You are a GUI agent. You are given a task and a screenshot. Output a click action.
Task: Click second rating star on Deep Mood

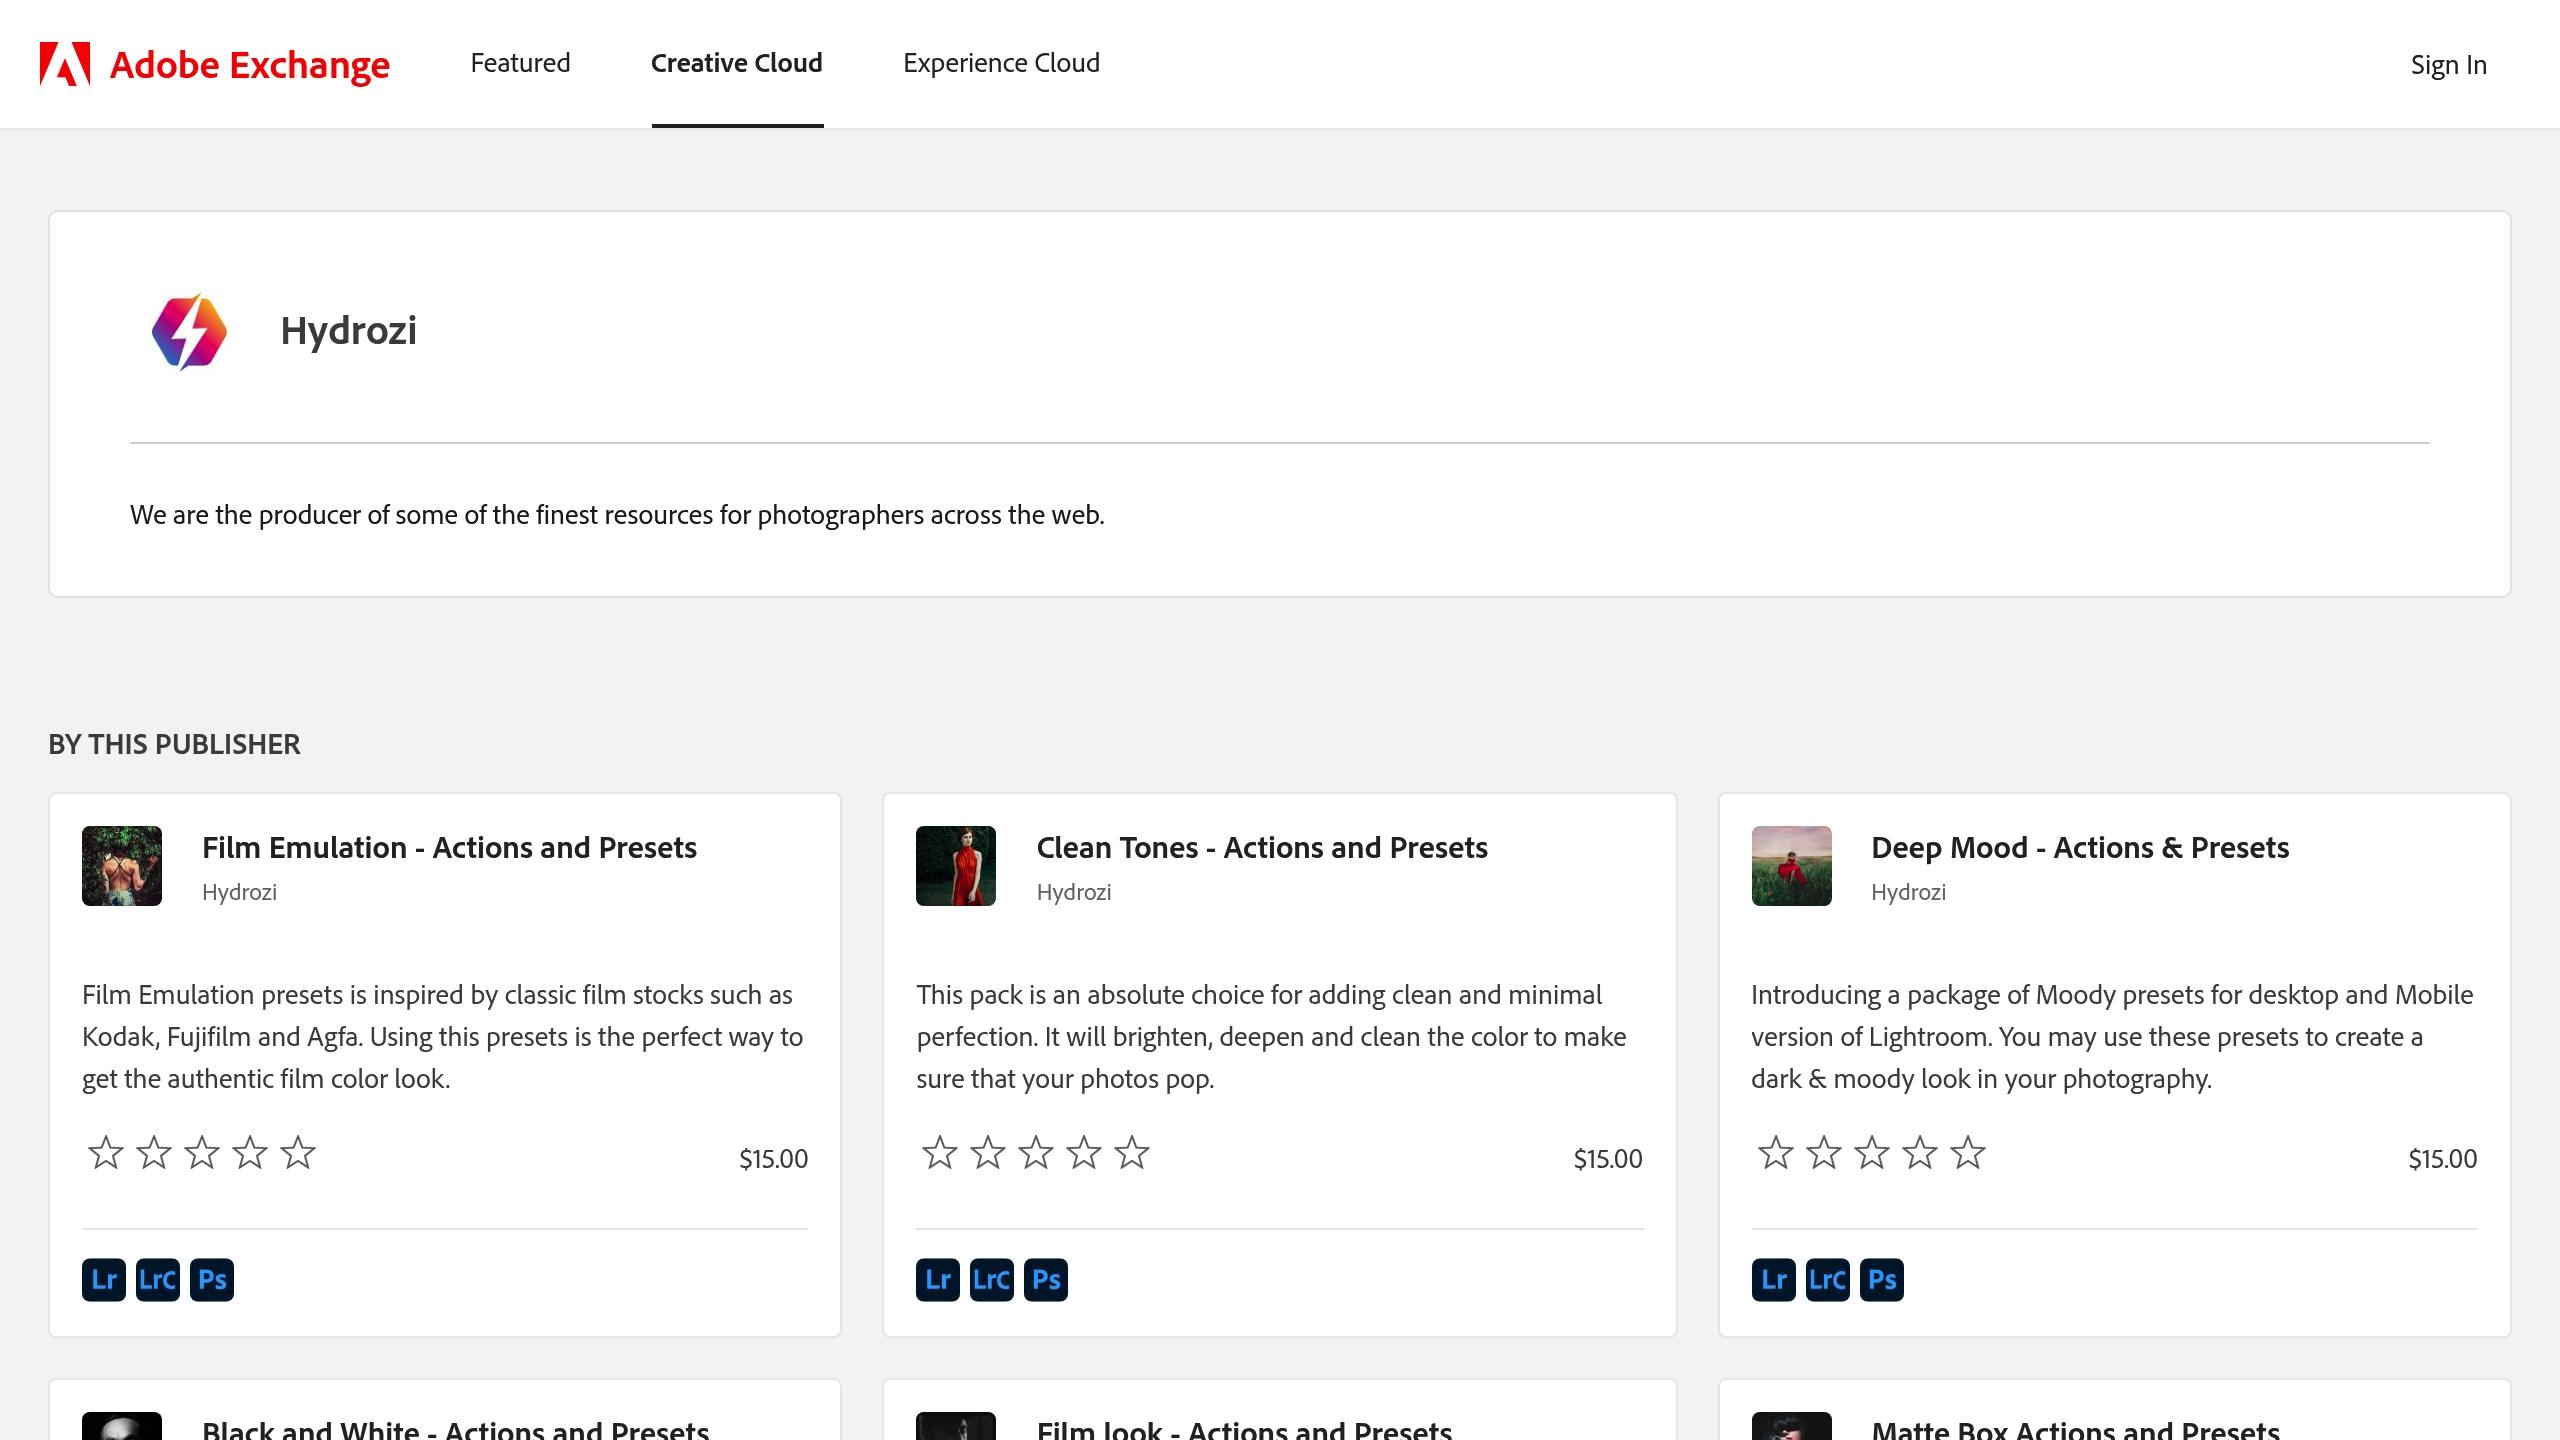1824,1153
